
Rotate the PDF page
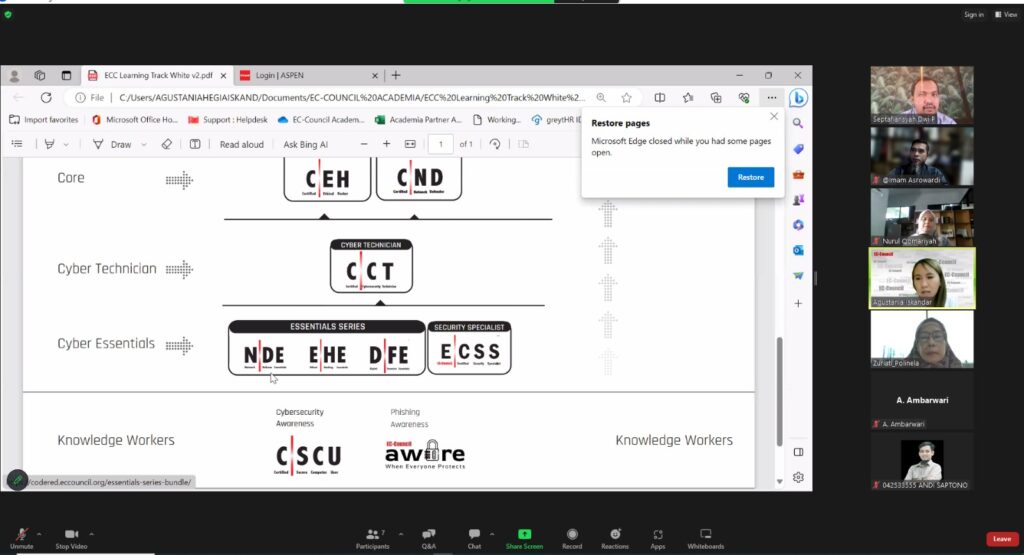[x=495, y=144]
